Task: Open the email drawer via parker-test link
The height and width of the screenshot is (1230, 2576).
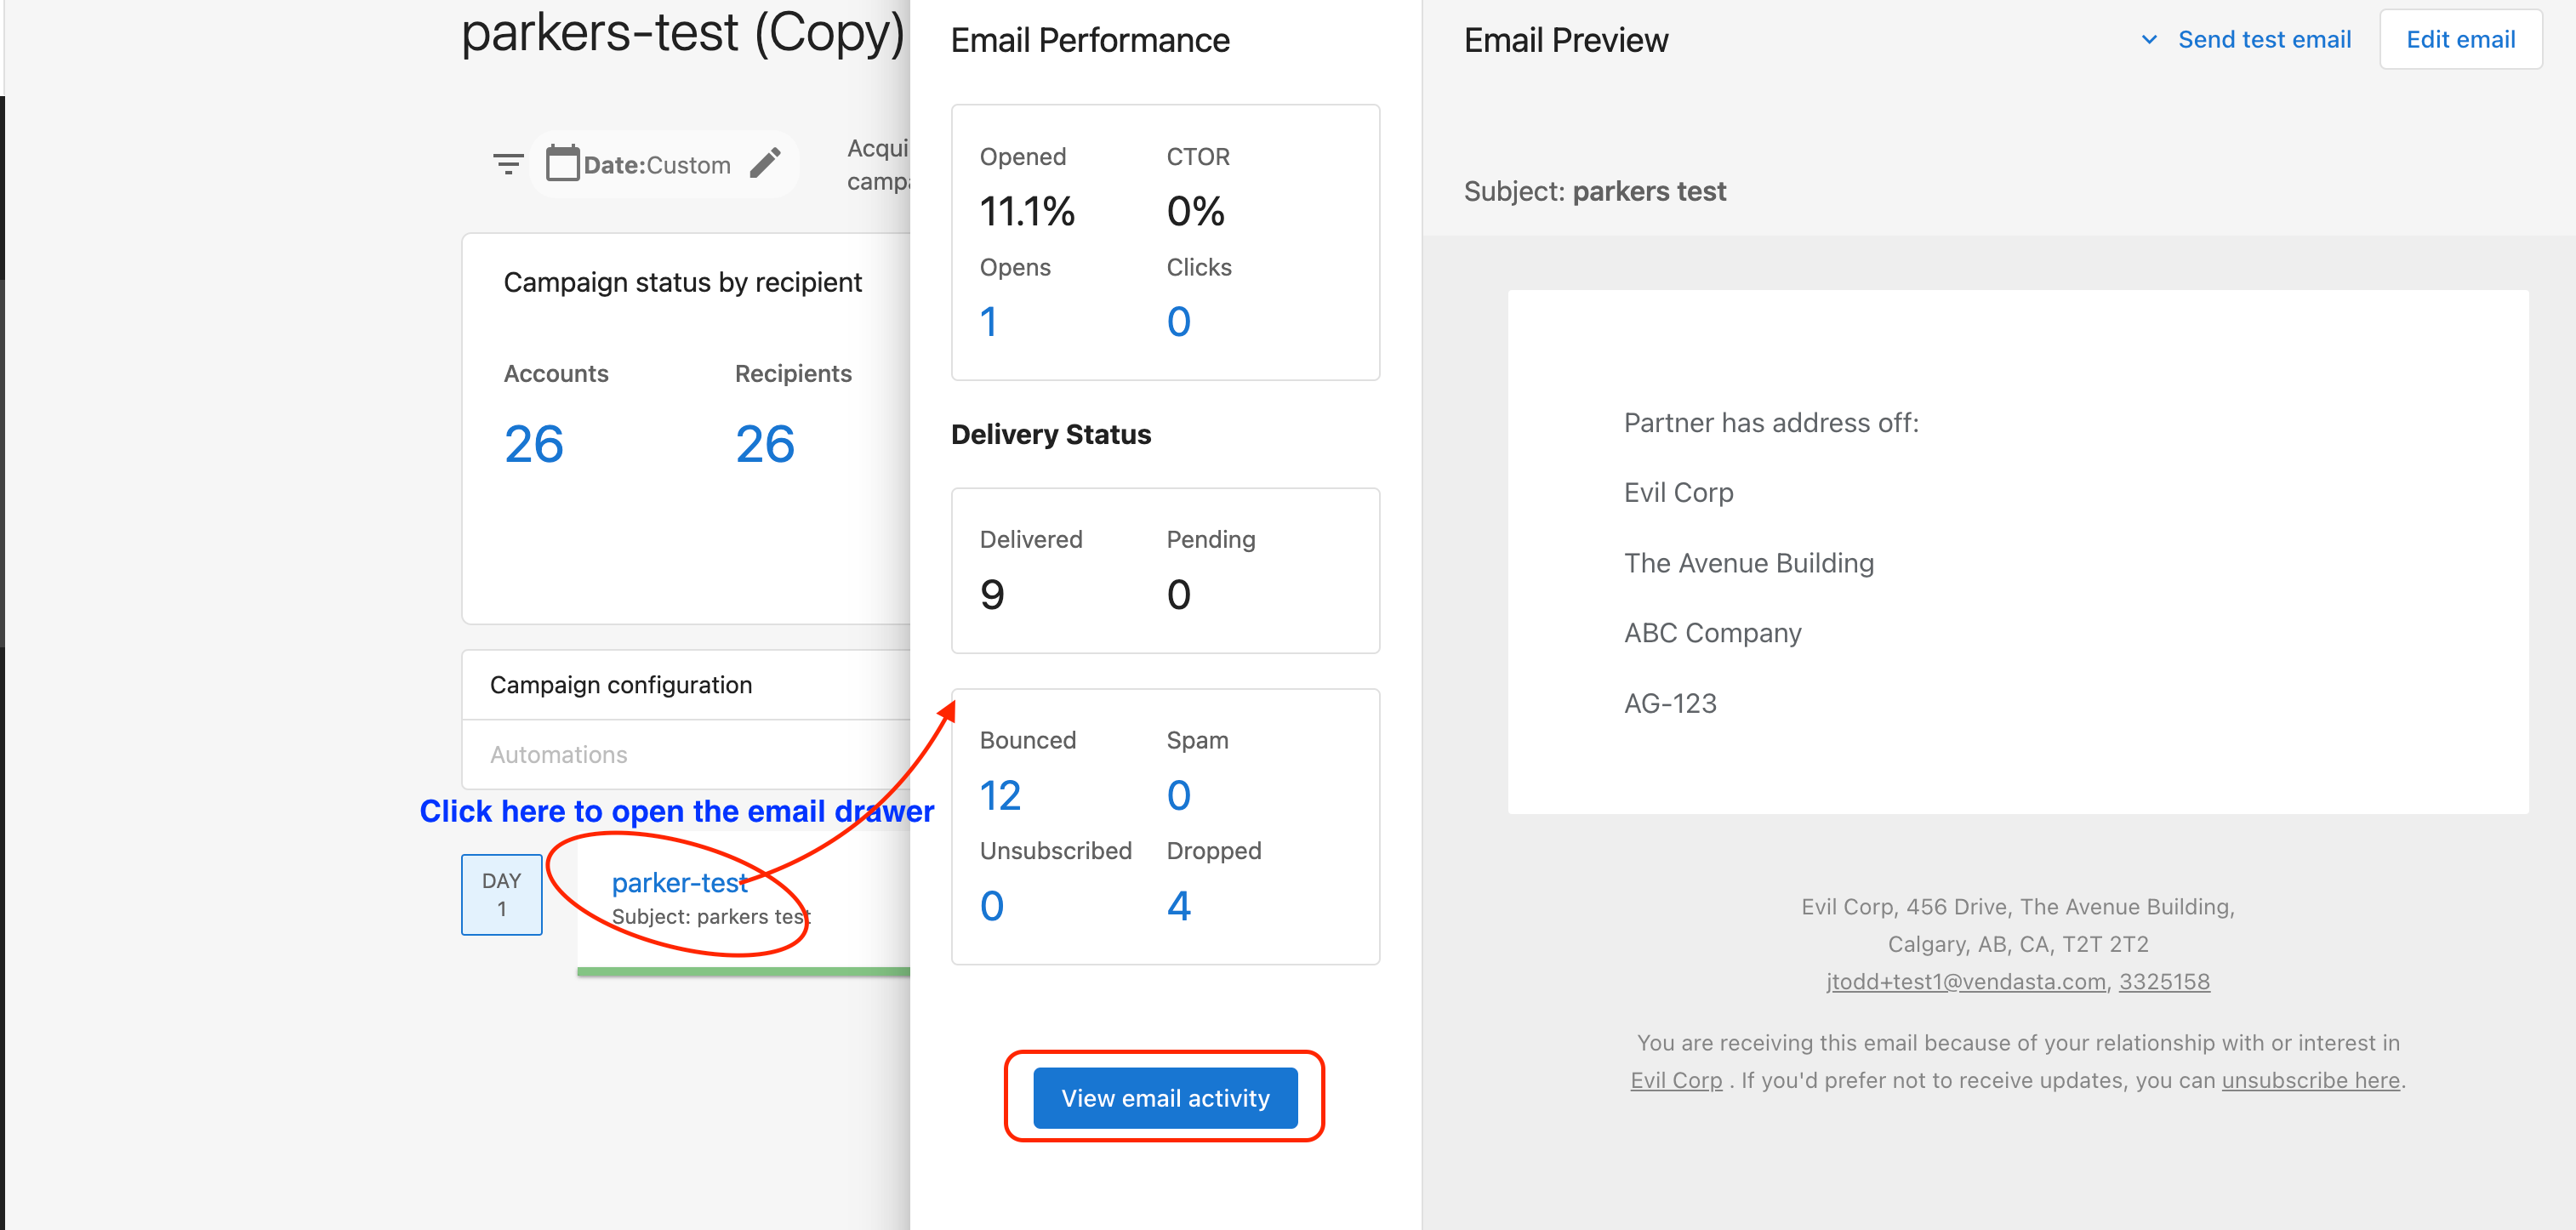Action: coord(681,882)
